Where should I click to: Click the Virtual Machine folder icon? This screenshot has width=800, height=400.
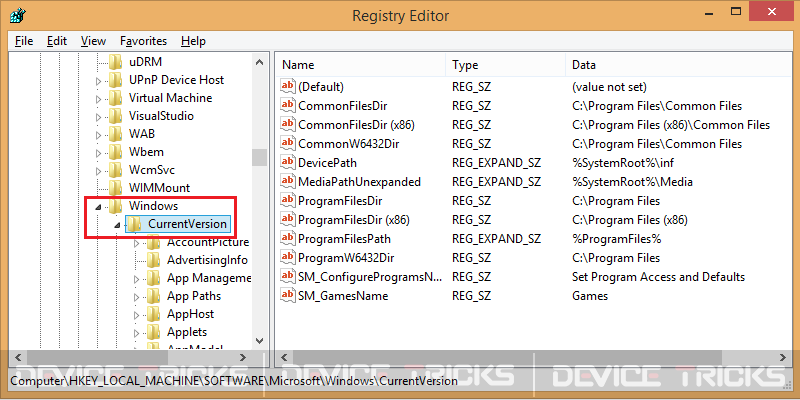point(116,97)
